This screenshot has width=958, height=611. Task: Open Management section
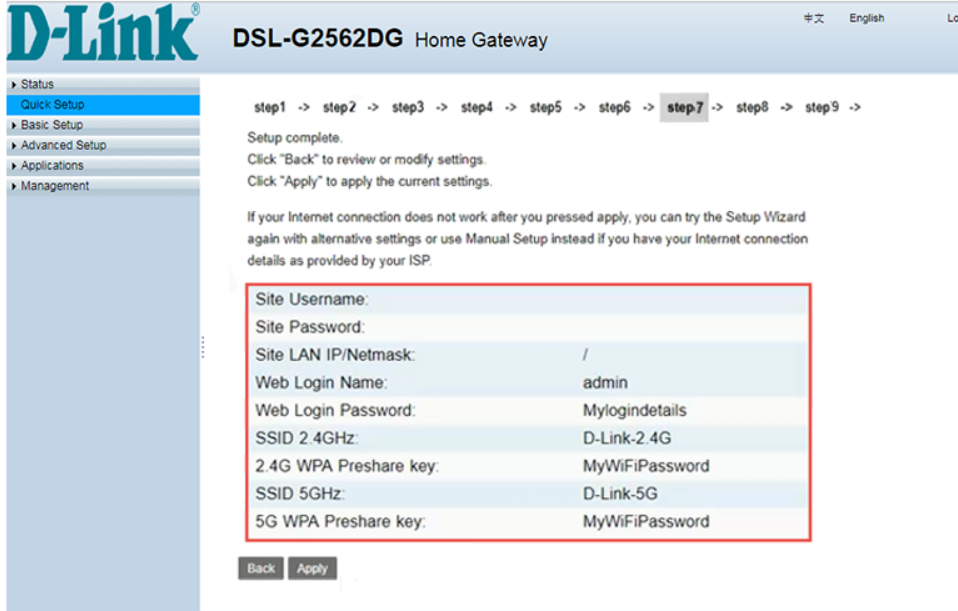55,186
